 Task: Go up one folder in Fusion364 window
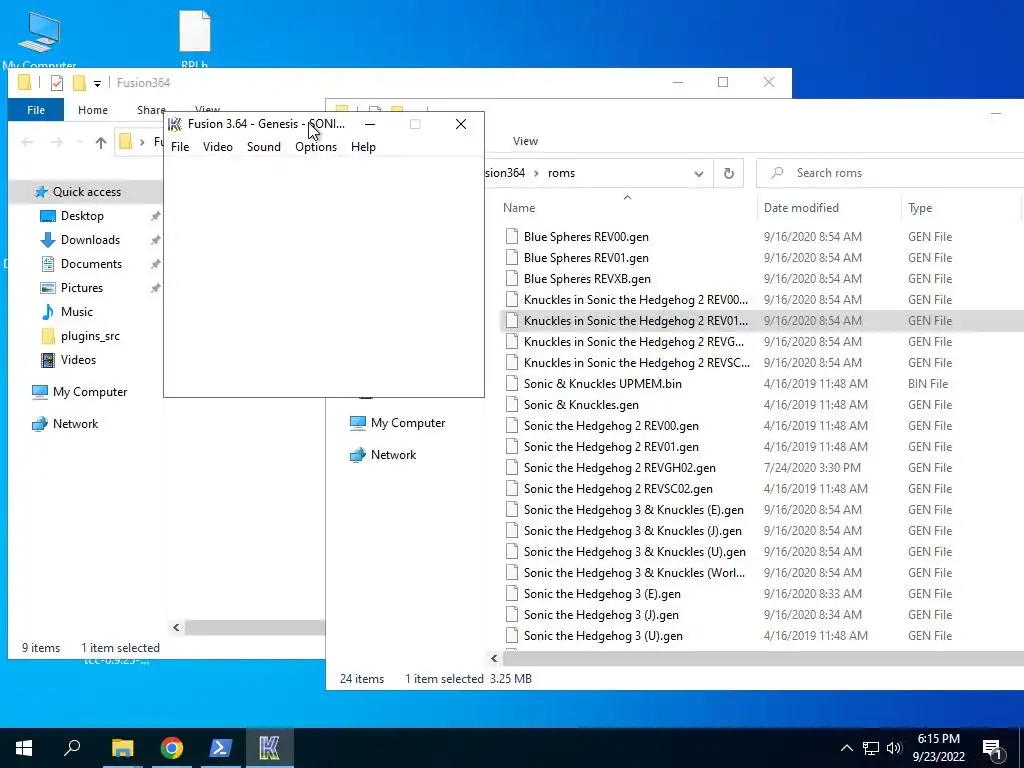101,142
